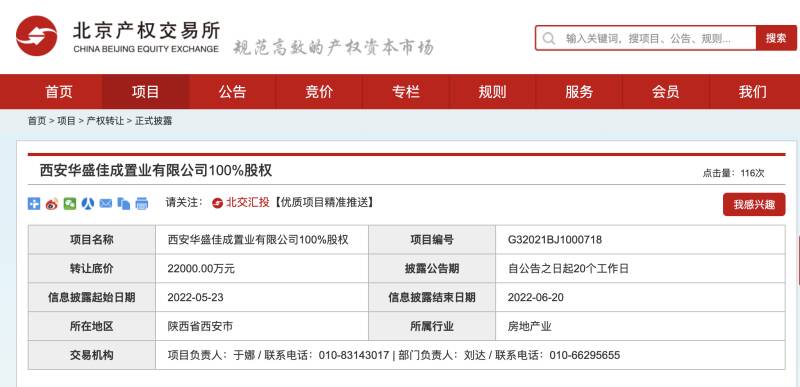800x387 pixels.
Task: Select the 公告 navigation tab
Action: click(x=233, y=92)
